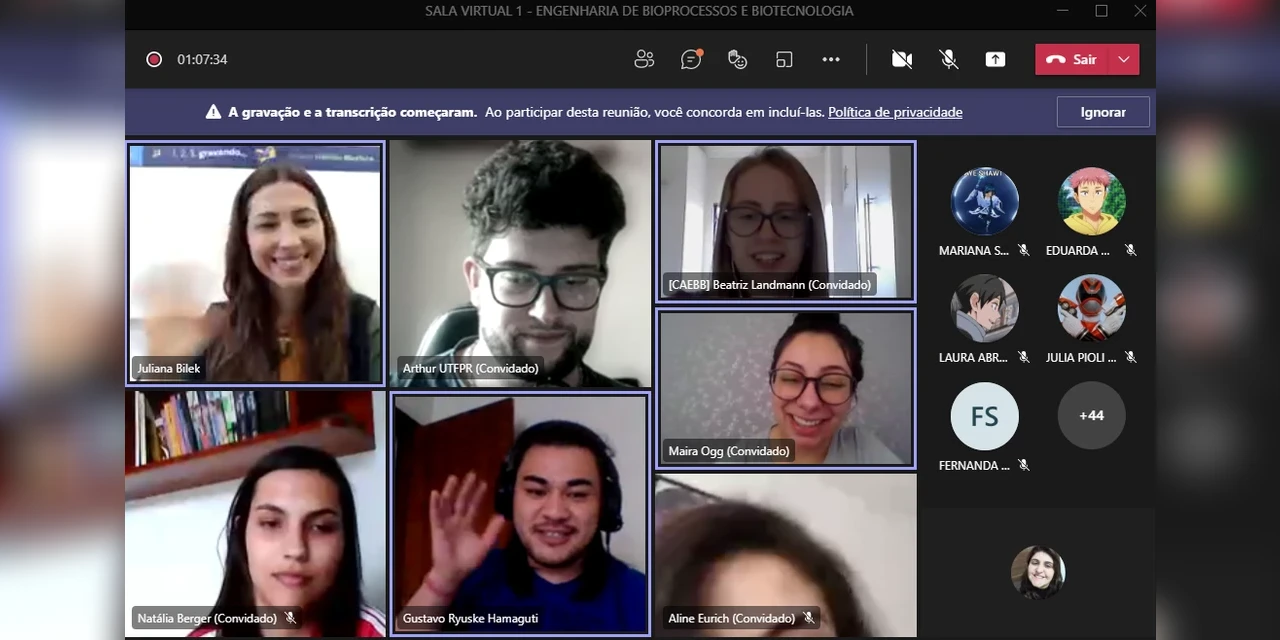Open the more actions ellipsis menu
This screenshot has width=1280, height=640.
(x=831, y=60)
